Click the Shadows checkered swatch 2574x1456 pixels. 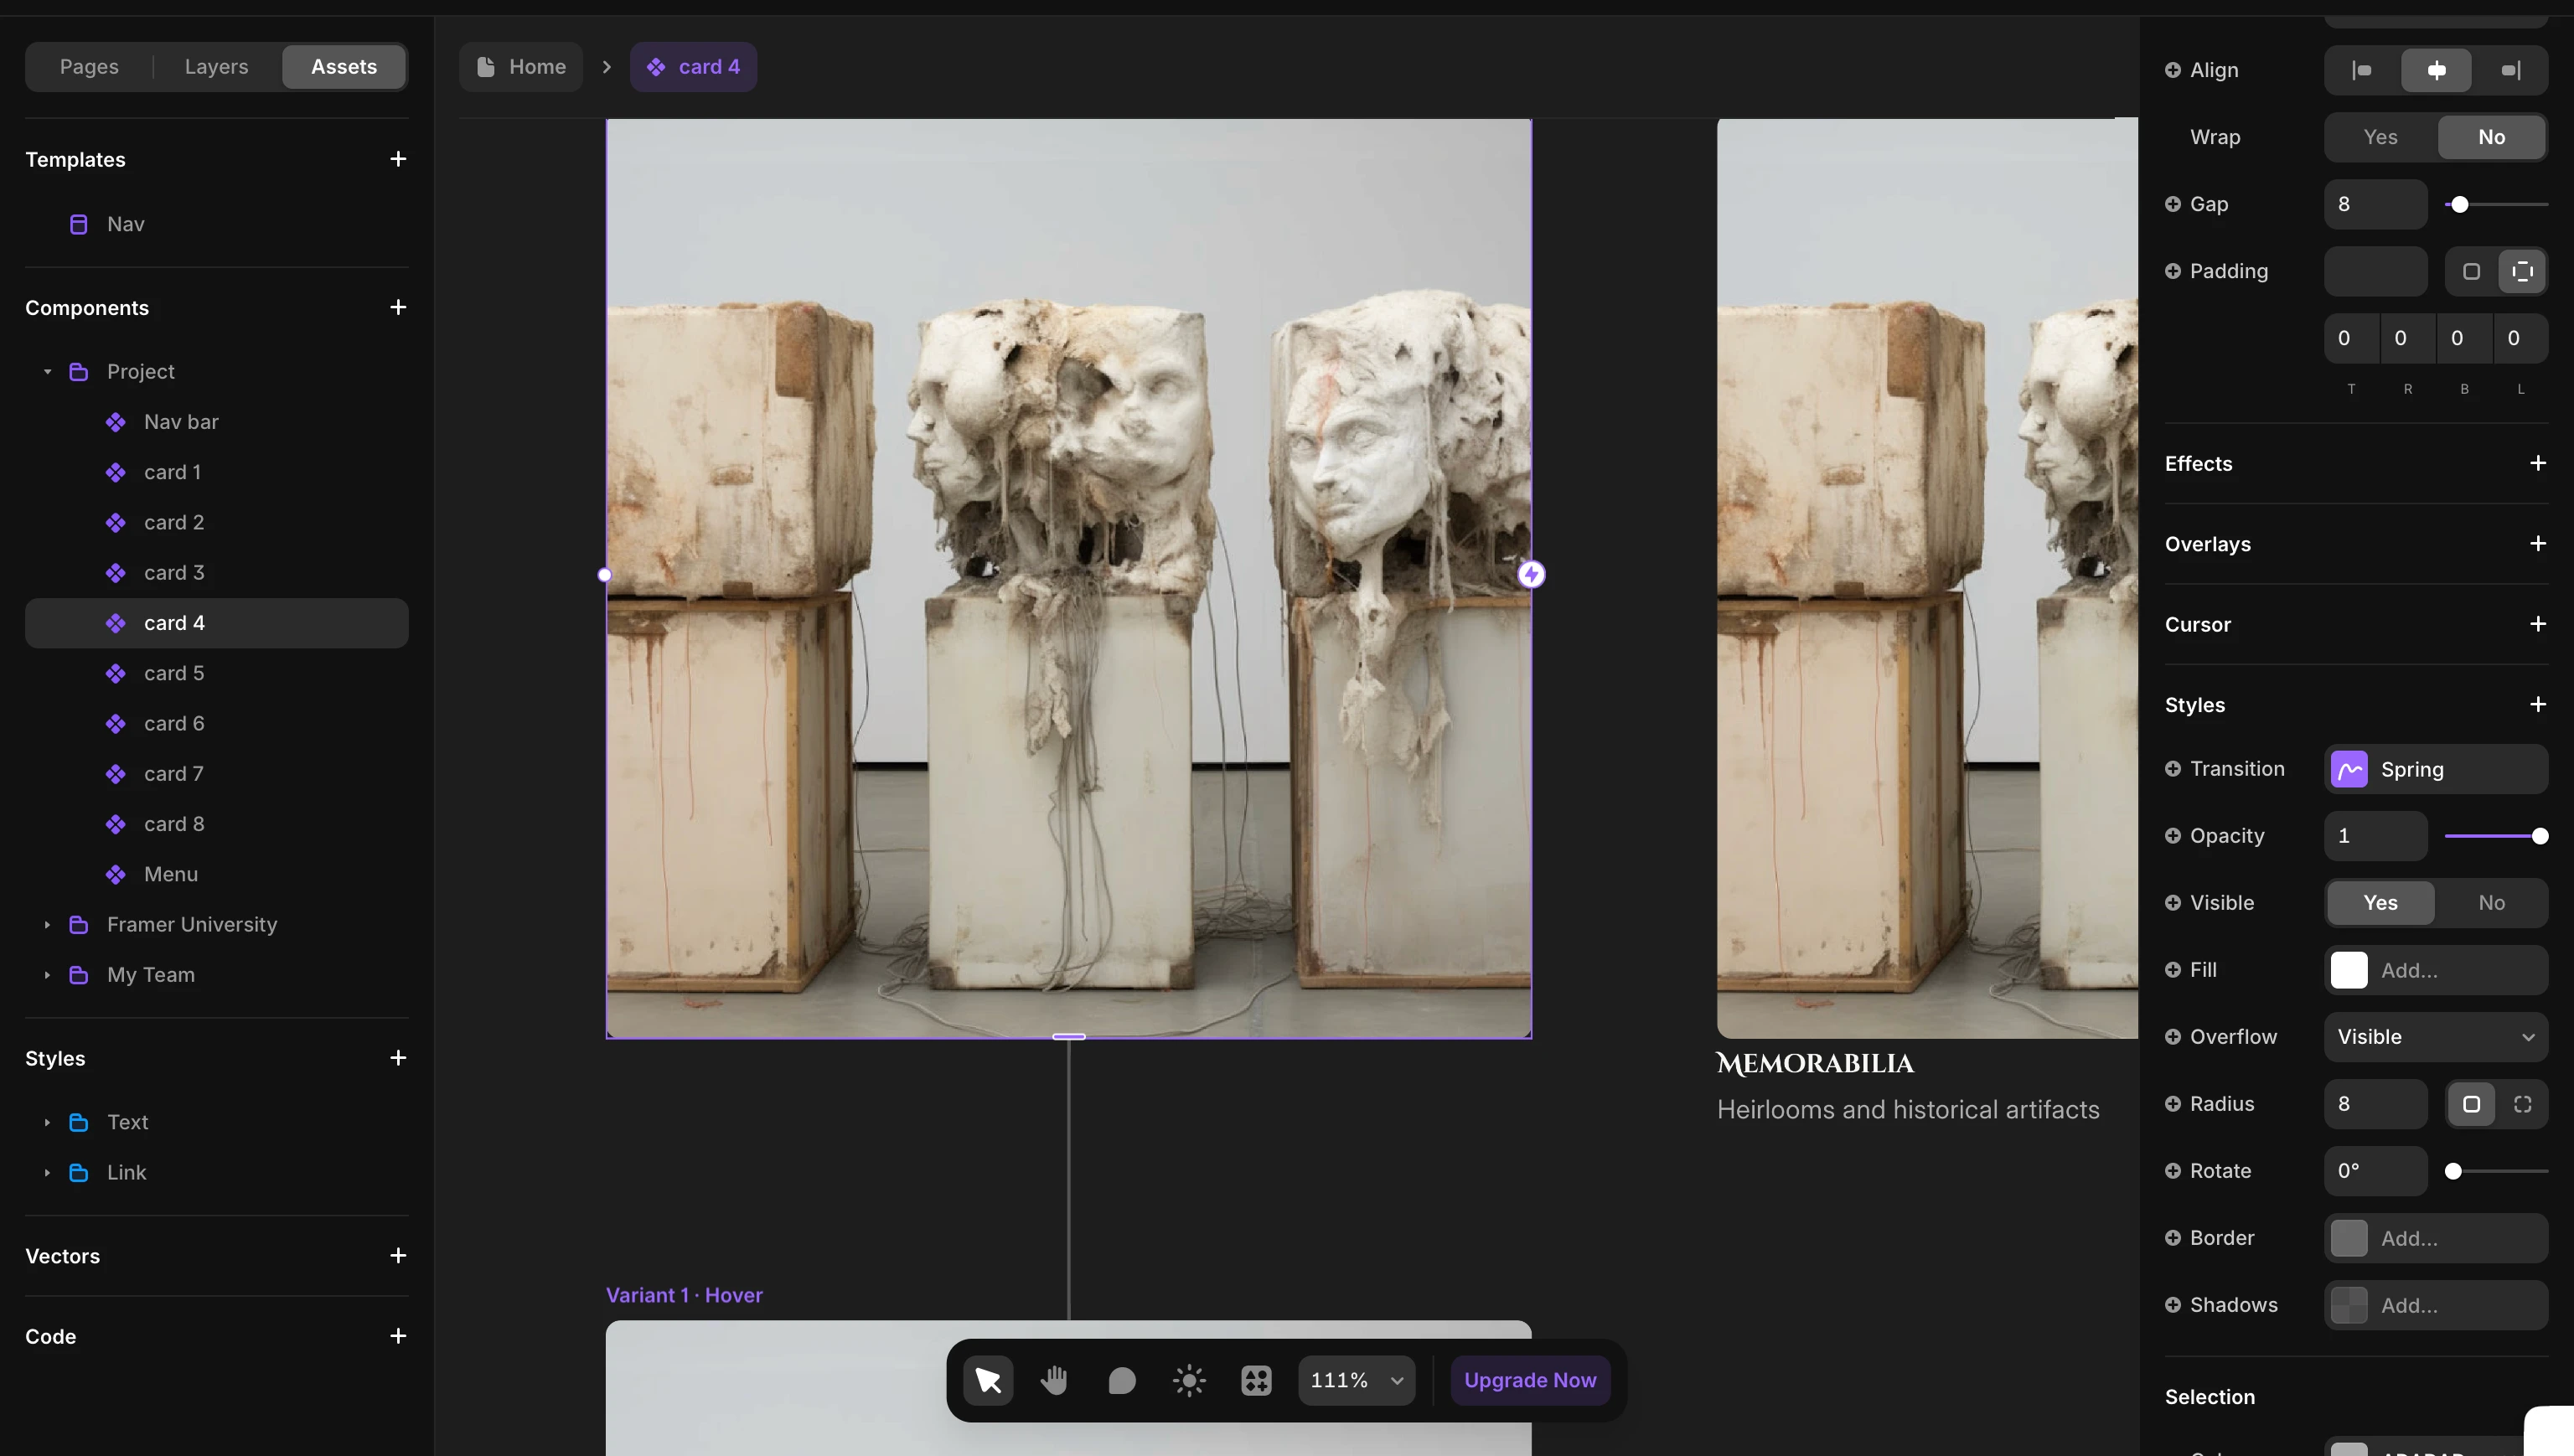[x=2349, y=1305]
